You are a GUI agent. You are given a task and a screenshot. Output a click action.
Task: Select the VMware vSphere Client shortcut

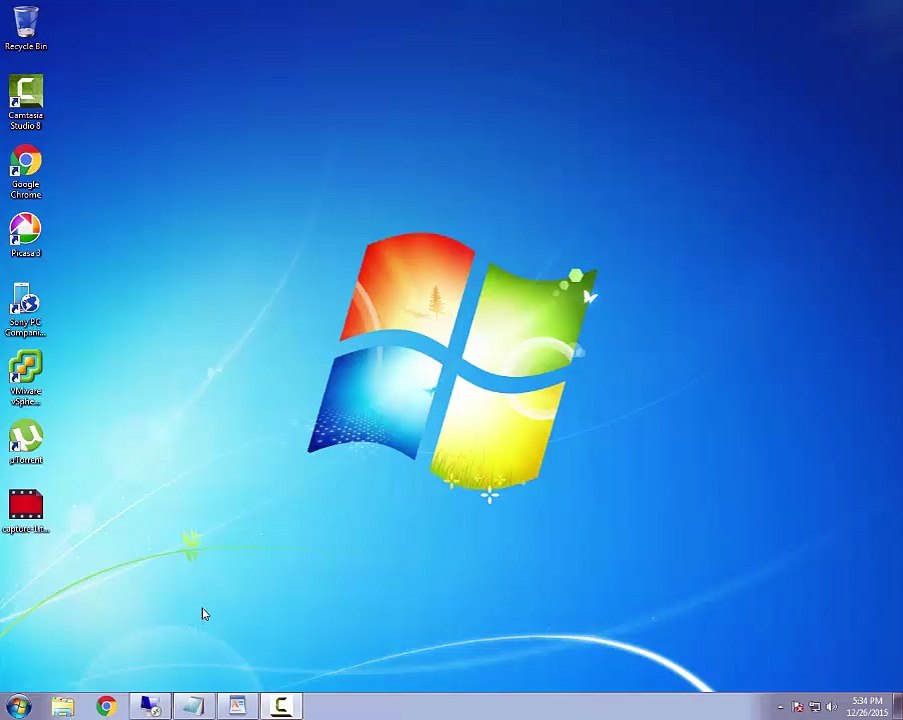26,379
